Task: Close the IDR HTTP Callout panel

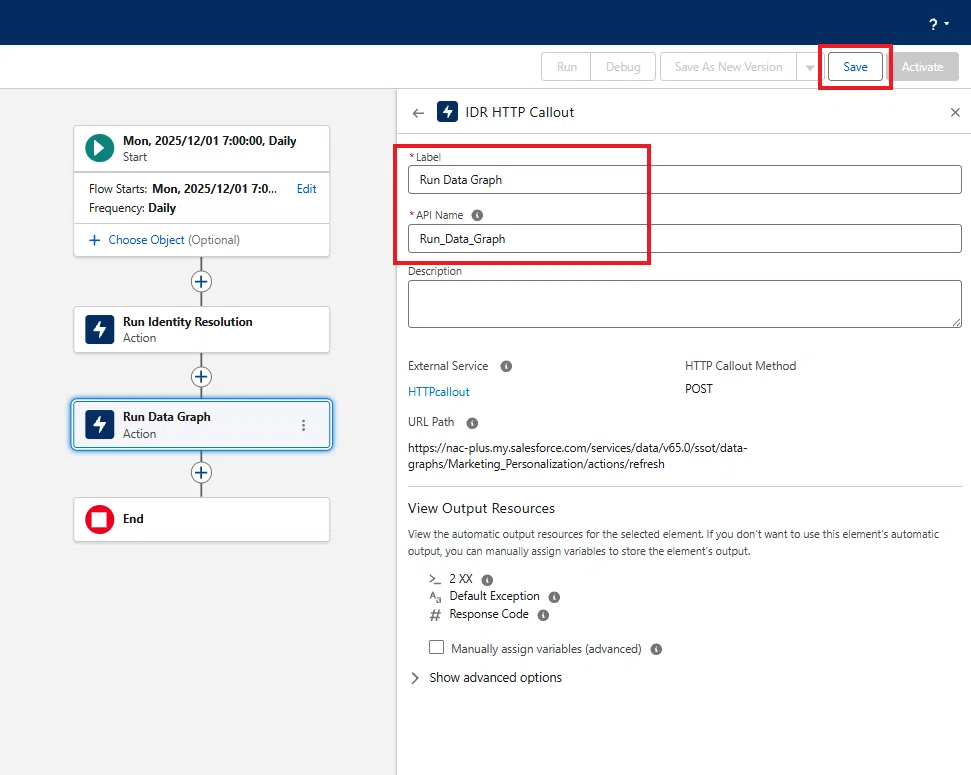Action: 955,112
